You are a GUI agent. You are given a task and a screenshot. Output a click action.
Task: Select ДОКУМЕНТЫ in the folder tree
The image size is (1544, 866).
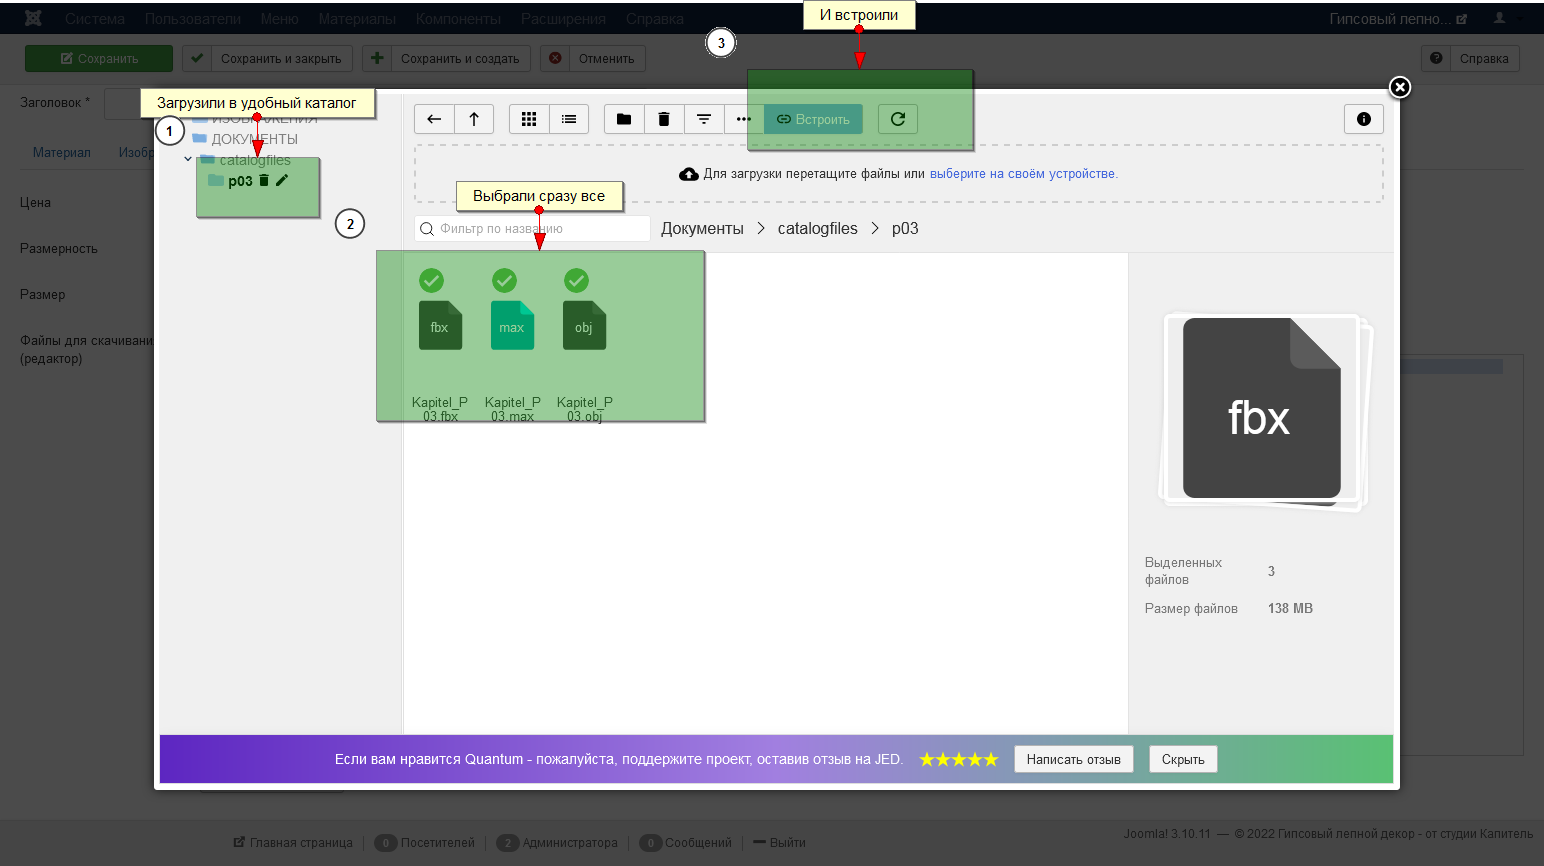254,139
